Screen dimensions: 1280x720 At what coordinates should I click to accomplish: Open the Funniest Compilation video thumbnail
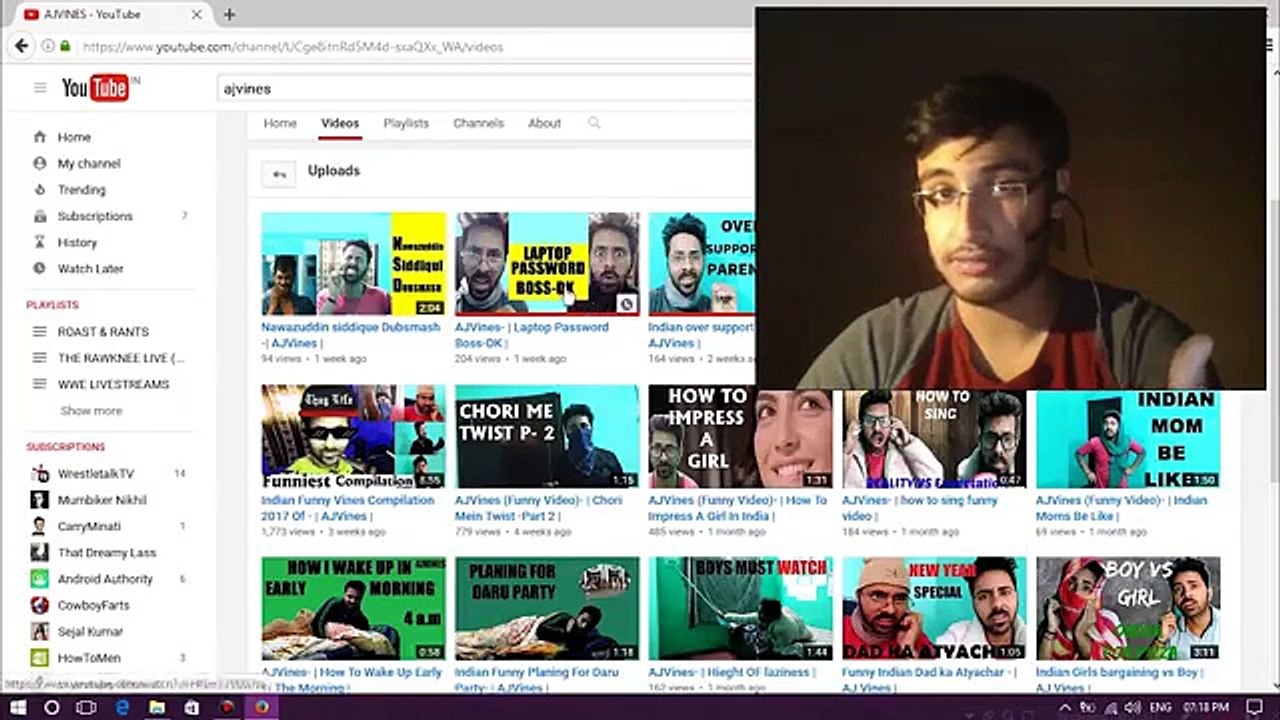(354, 436)
